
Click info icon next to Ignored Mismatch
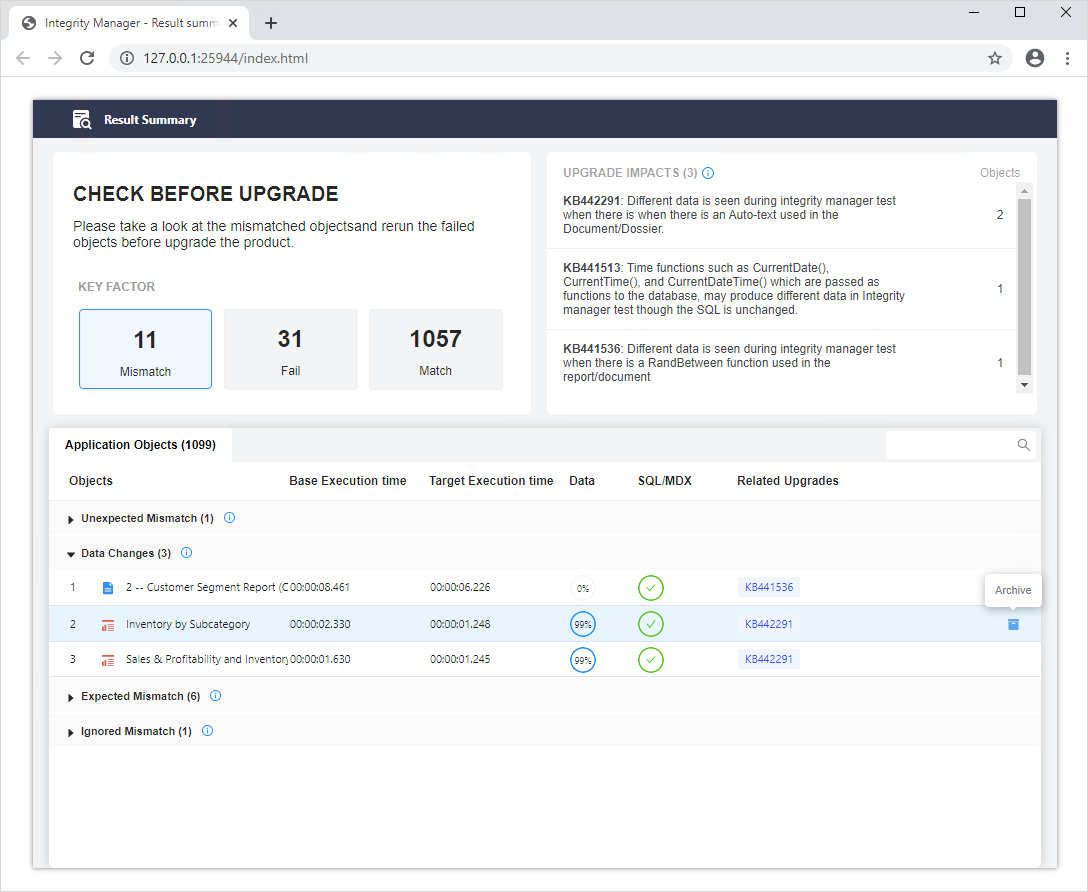click(207, 731)
